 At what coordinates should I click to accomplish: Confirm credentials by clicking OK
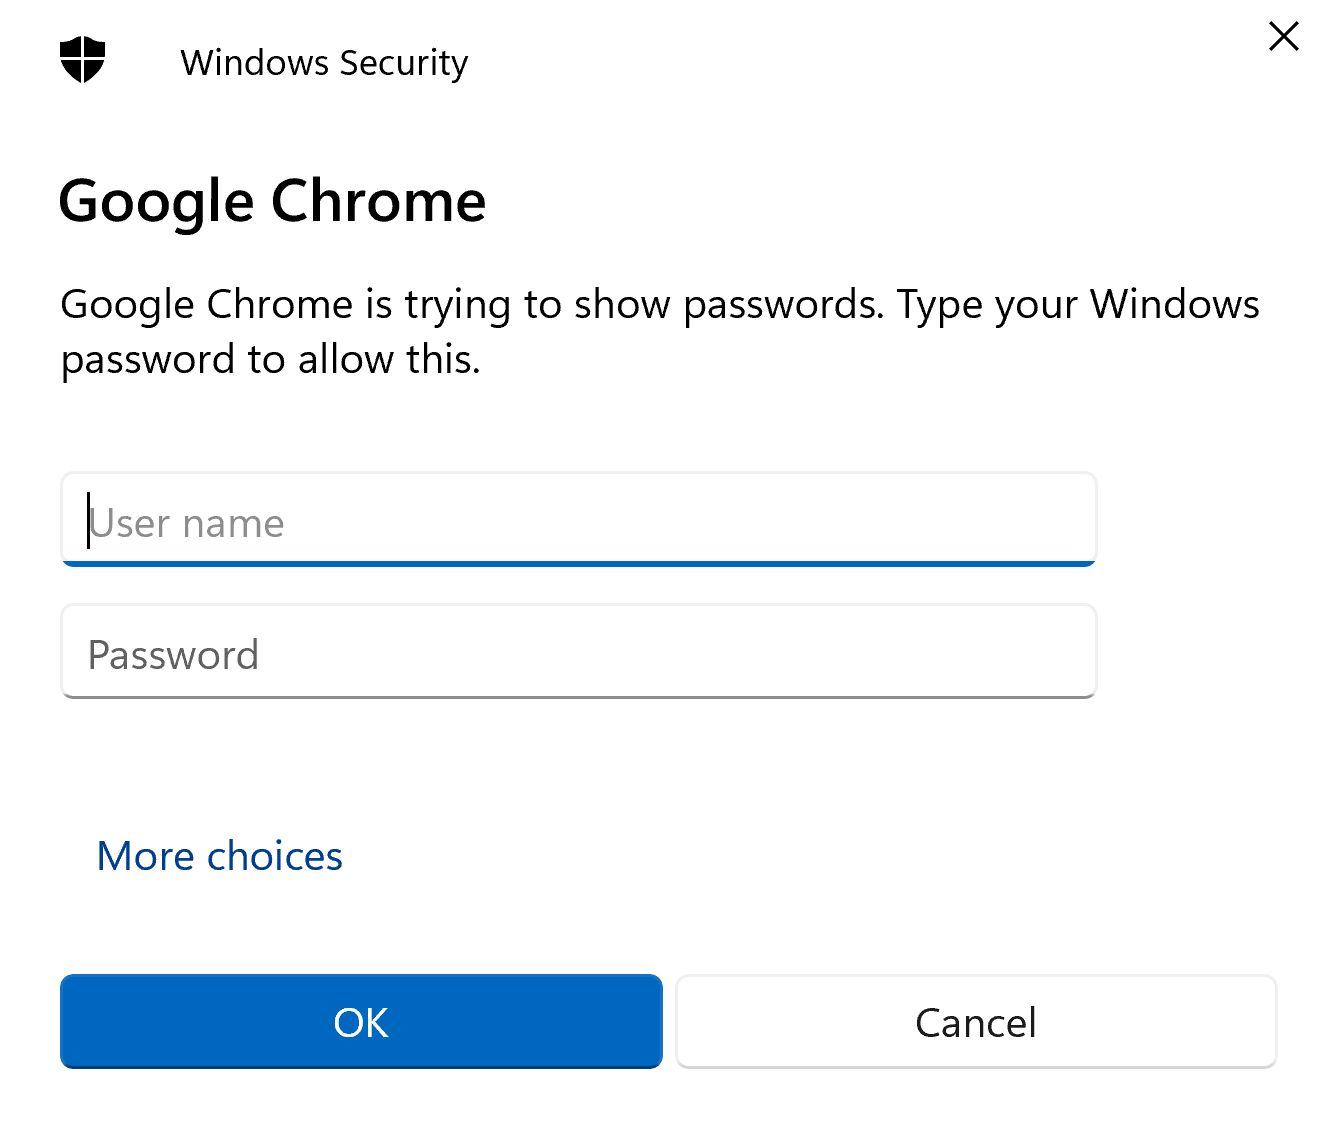pos(362,1021)
